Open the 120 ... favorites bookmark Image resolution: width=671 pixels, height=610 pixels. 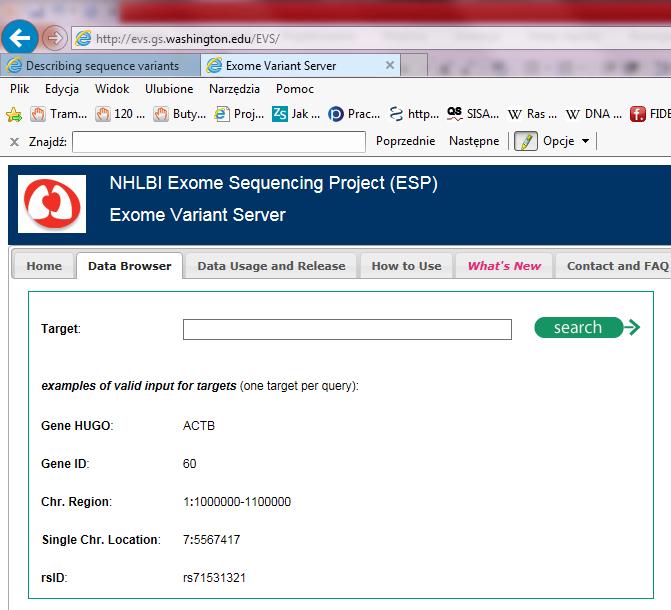[120, 114]
